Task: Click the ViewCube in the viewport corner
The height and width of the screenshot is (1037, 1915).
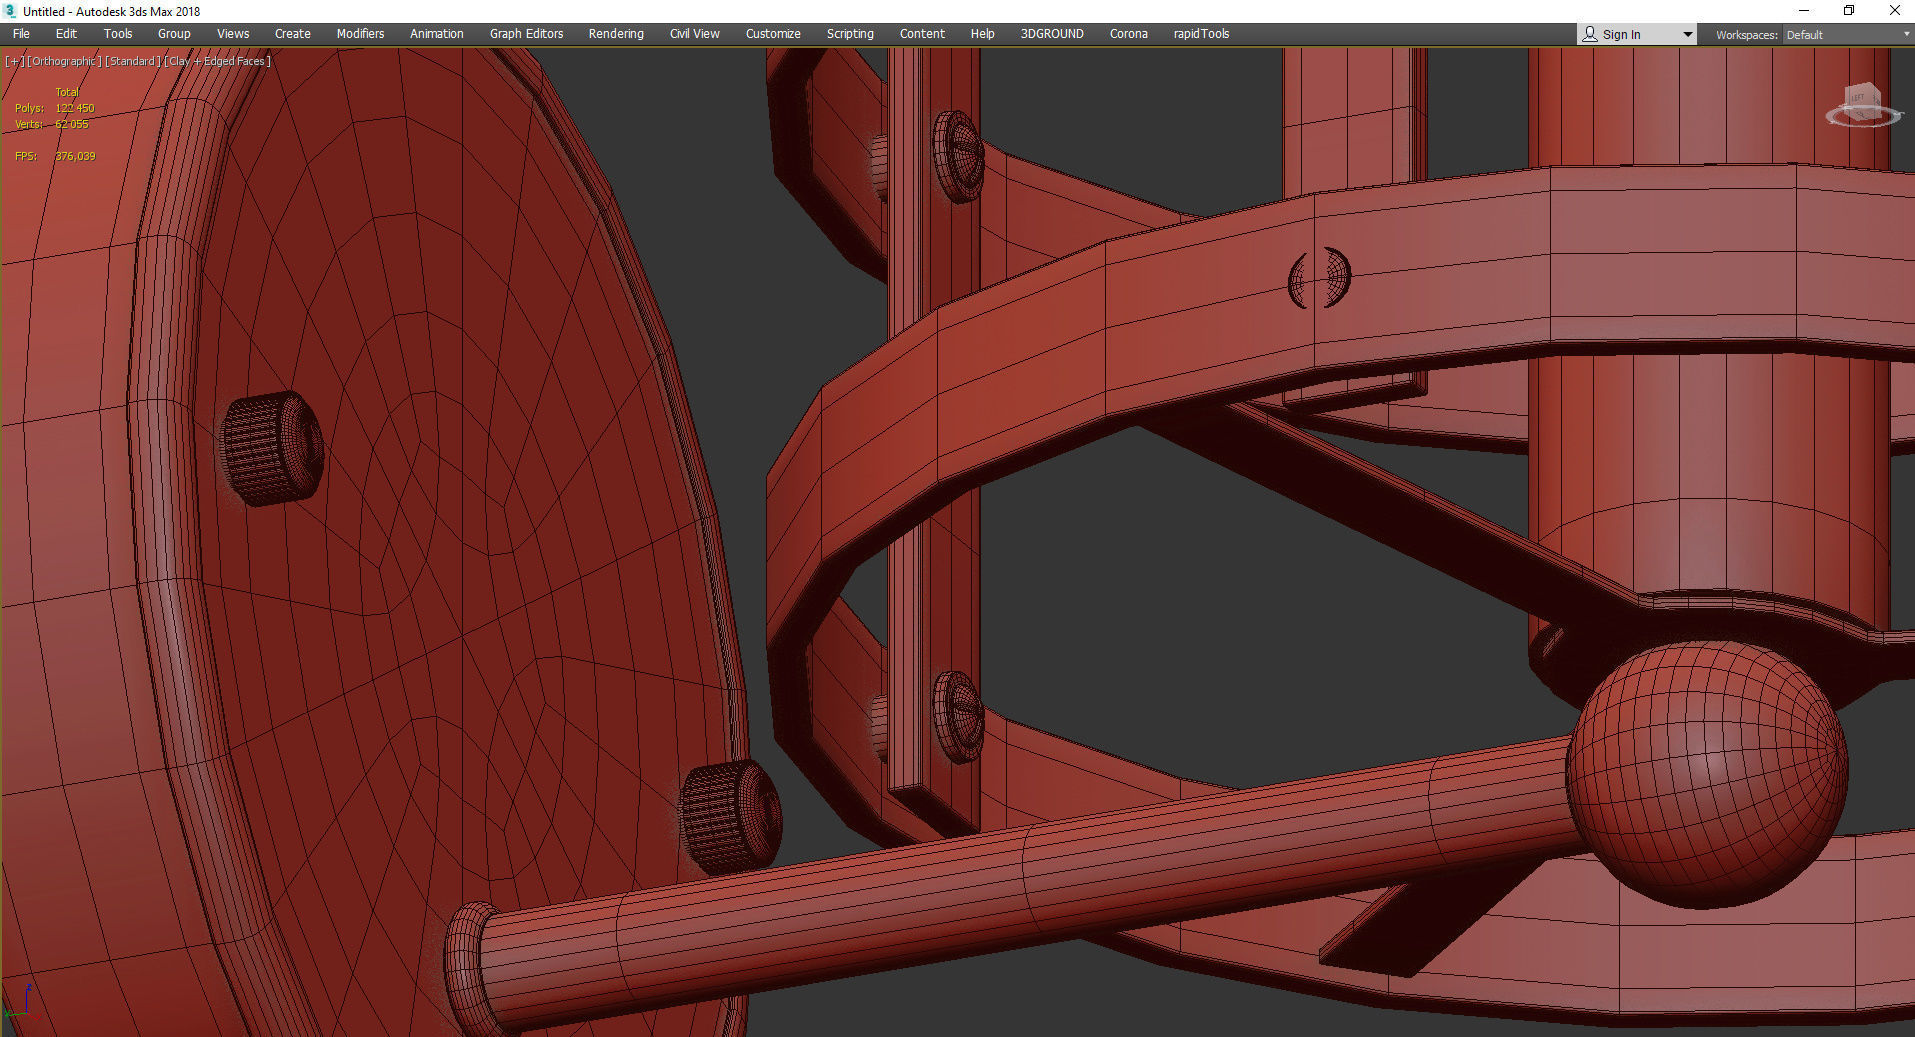Action: click(x=1862, y=106)
